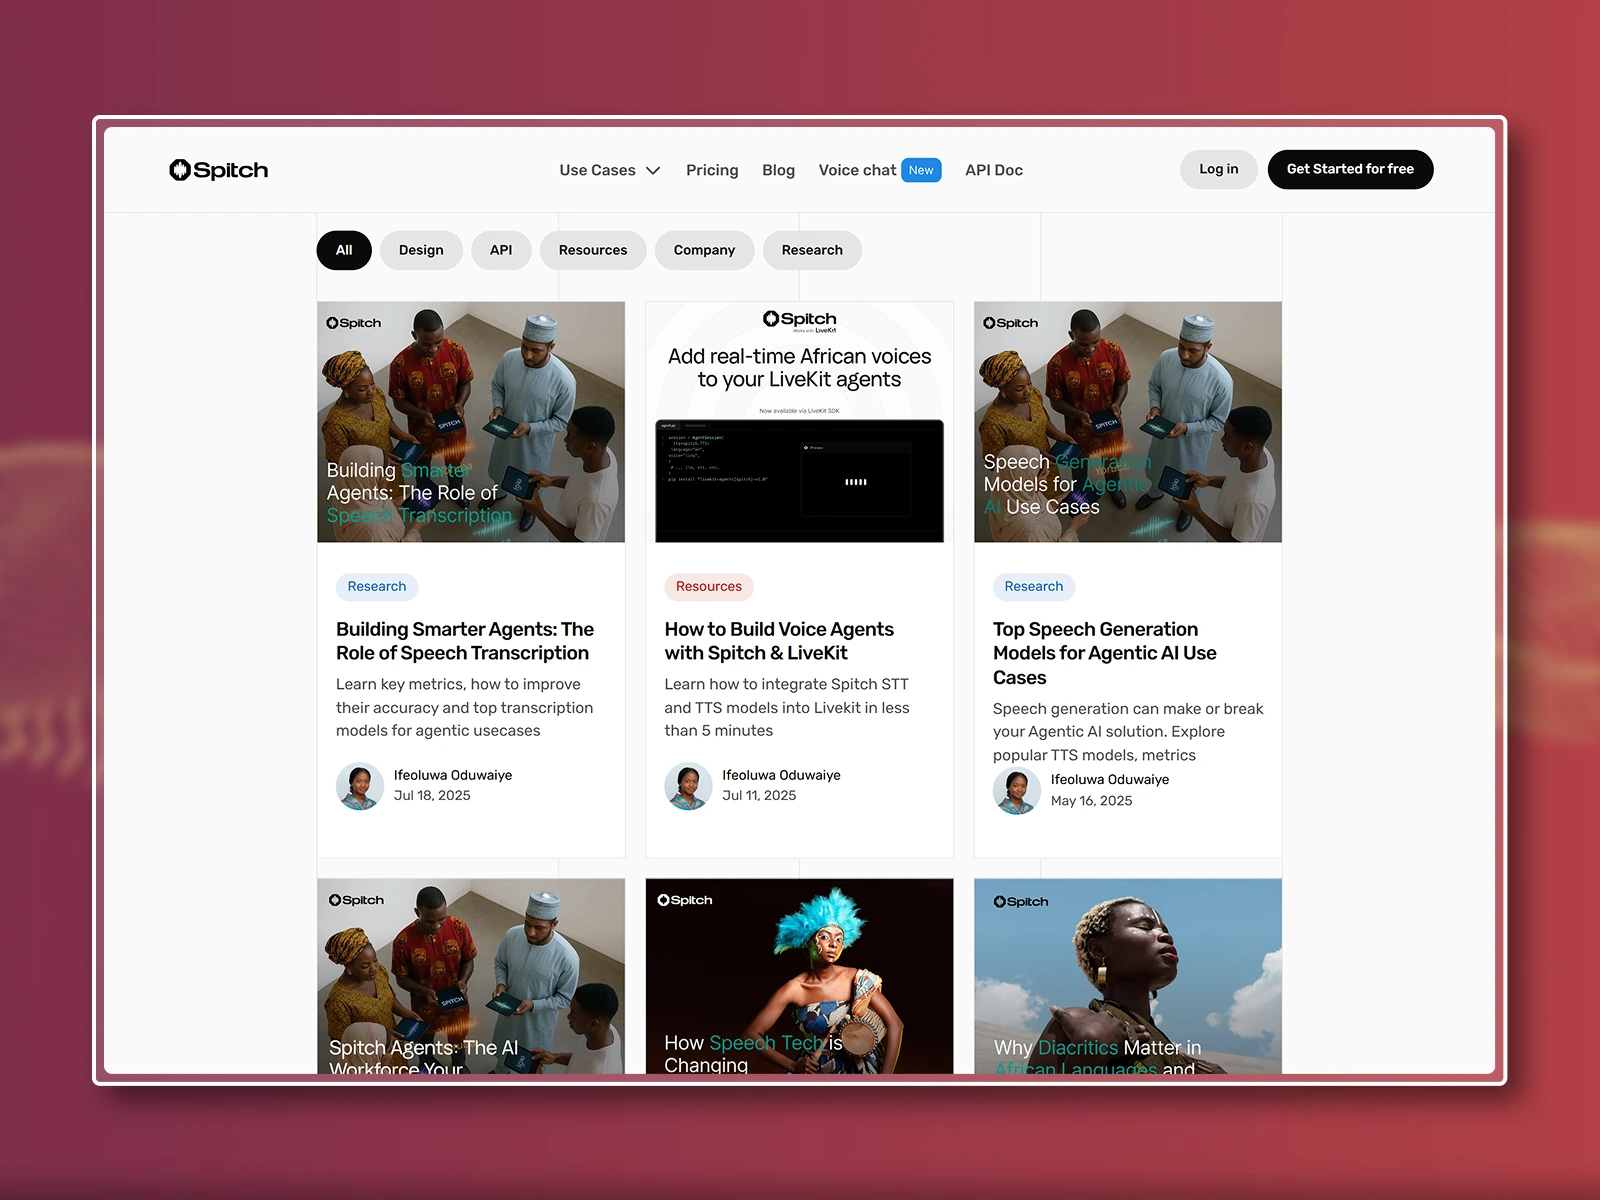The height and width of the screenshot is (1200, 1600).
Task: Filter posts by Research category
Action: pos(812,250)
